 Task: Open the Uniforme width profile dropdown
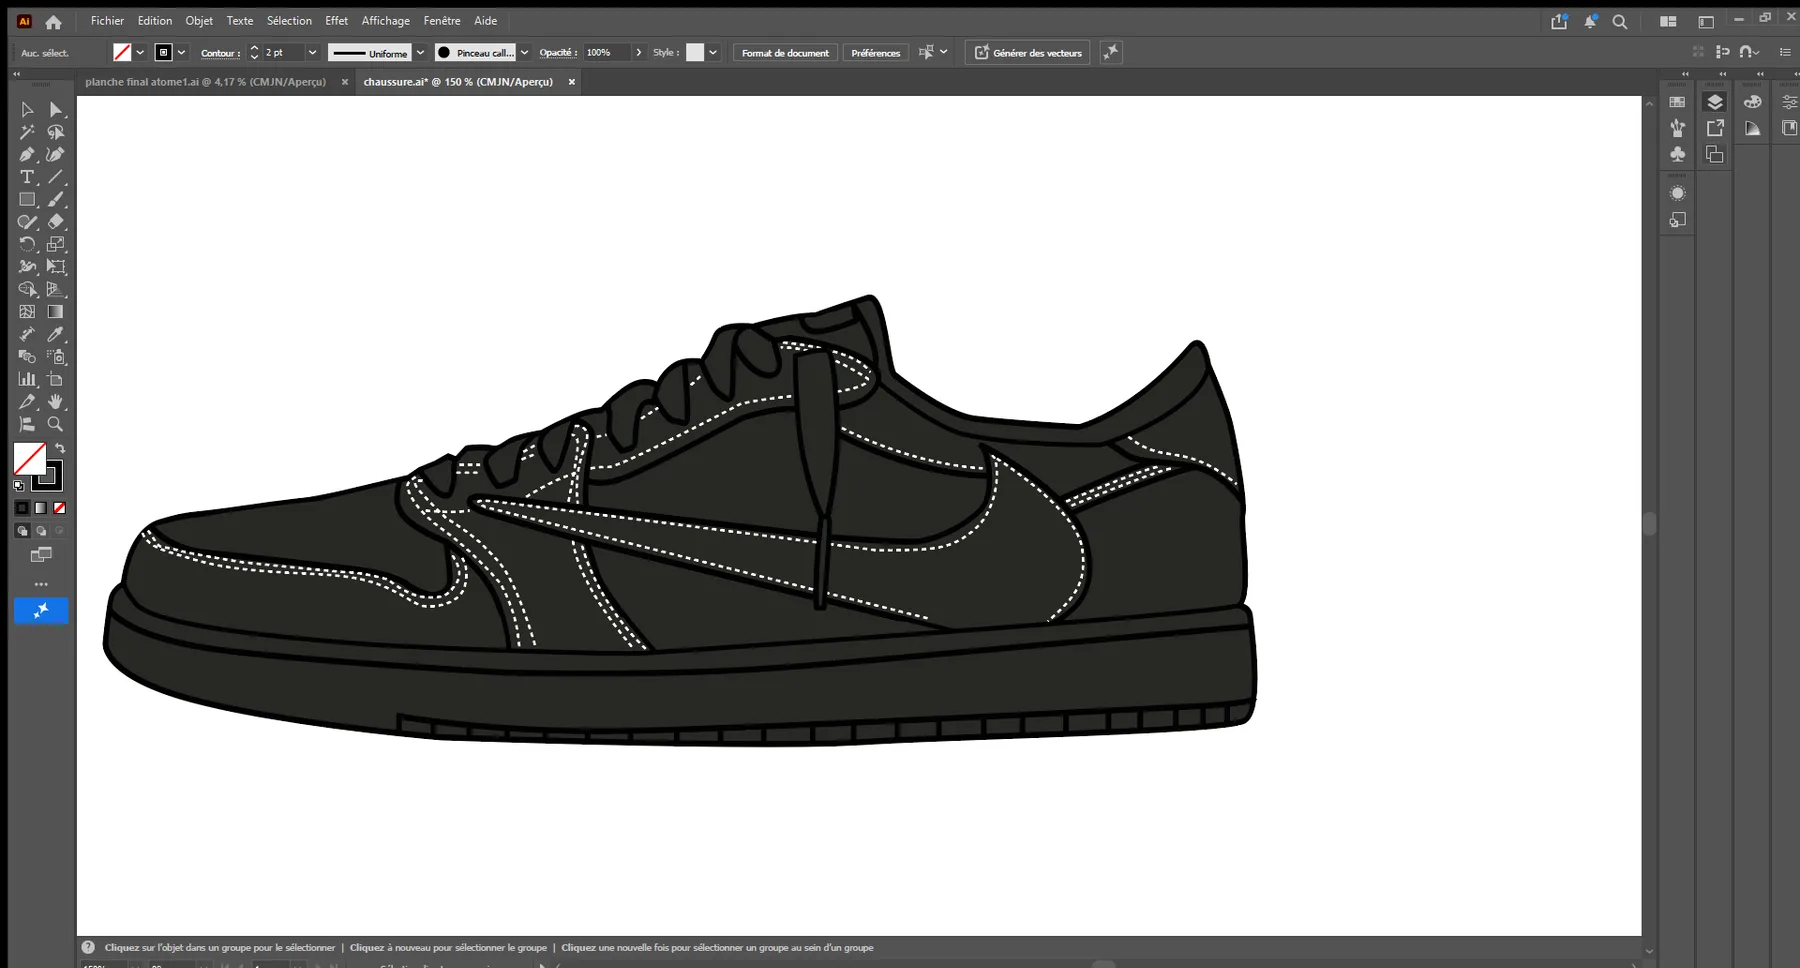(420, 53)
